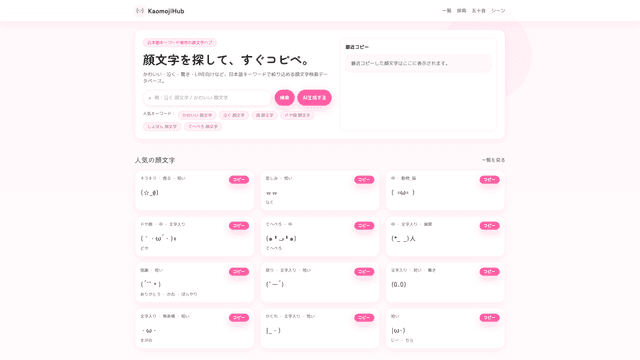Copy the なく crying kaomoji
This screenshot has width=640, height=360.
[x=364, y=180]
